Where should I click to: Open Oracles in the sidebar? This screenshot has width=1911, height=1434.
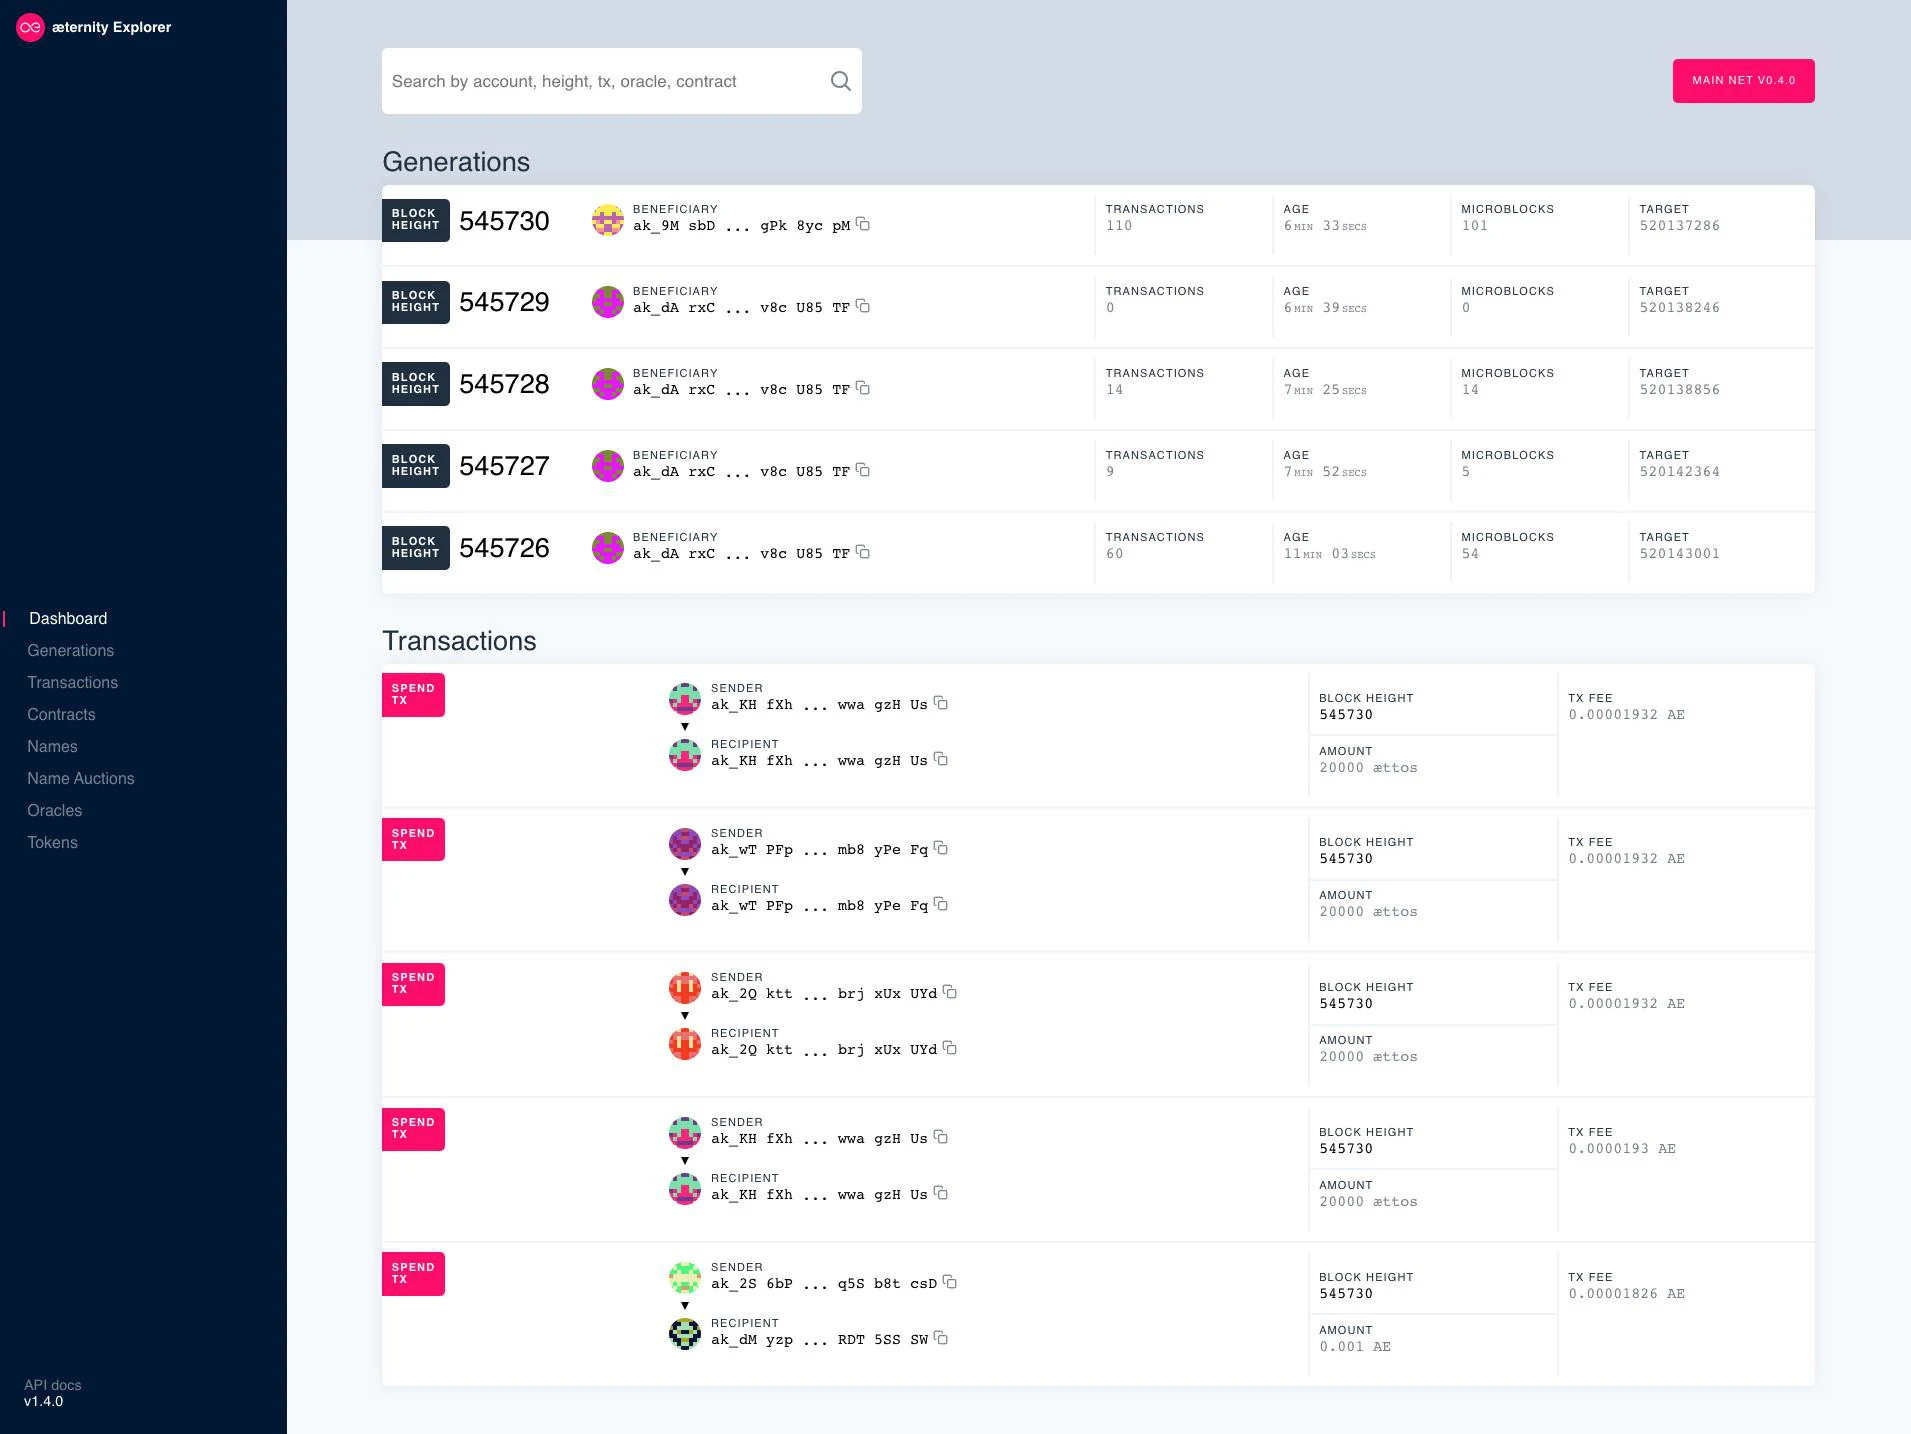(54, 811)
